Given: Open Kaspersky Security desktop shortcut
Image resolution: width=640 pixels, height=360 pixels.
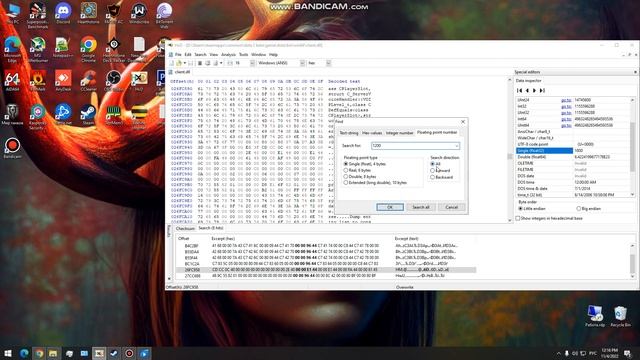Looking at the screenshot, I should (38, 117).
